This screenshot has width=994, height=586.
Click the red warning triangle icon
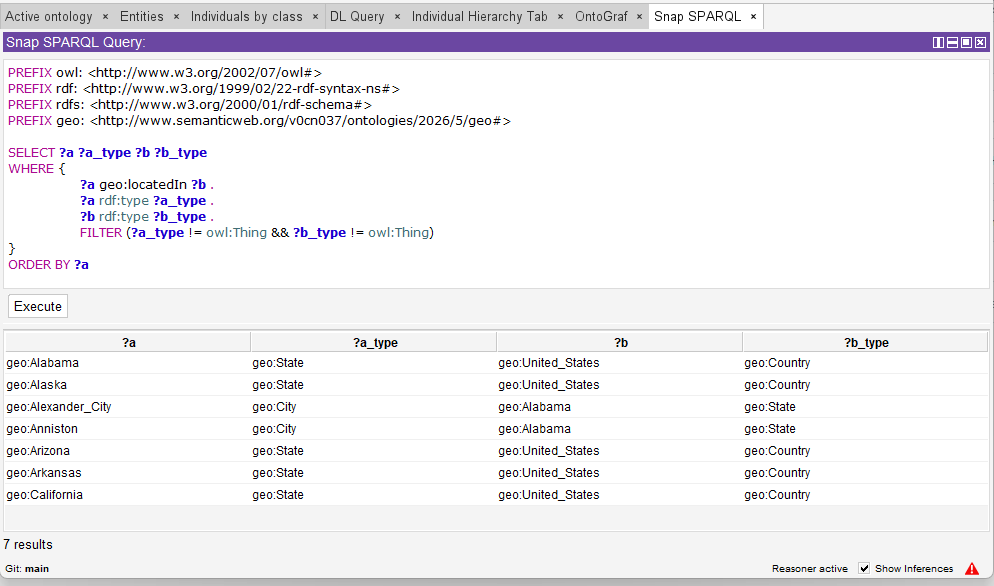(972, 568)
